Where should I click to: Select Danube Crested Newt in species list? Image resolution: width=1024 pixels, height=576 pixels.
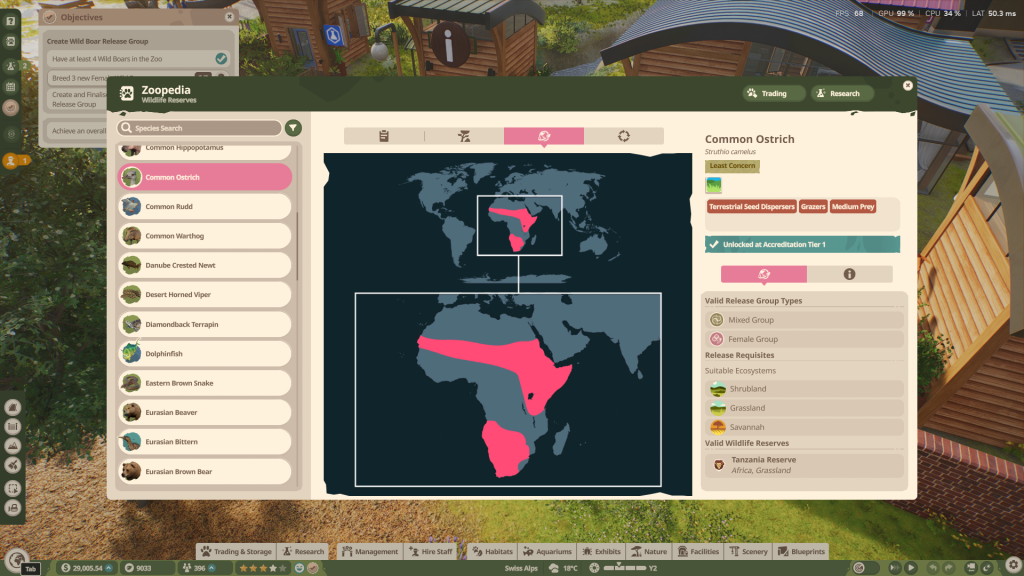click(x=204, y=265)
